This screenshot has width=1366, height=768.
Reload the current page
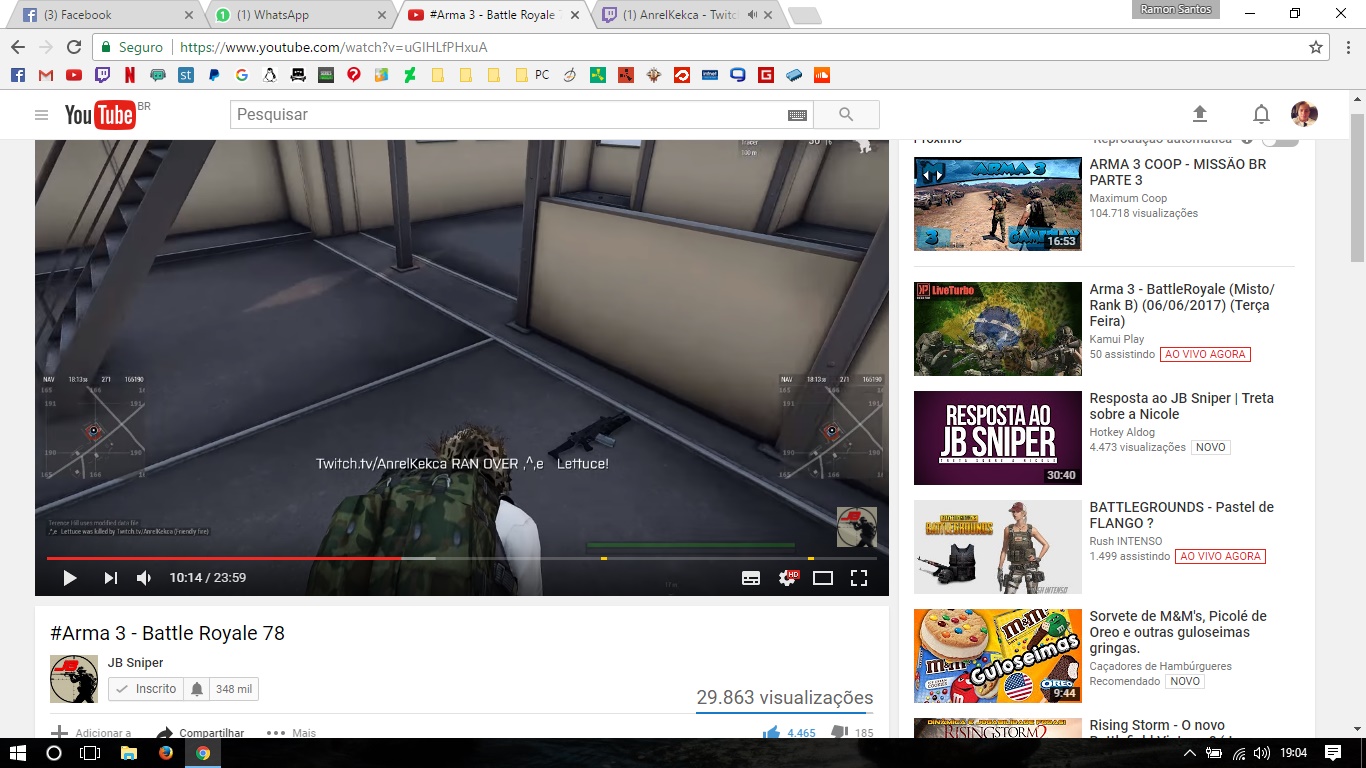74,47
